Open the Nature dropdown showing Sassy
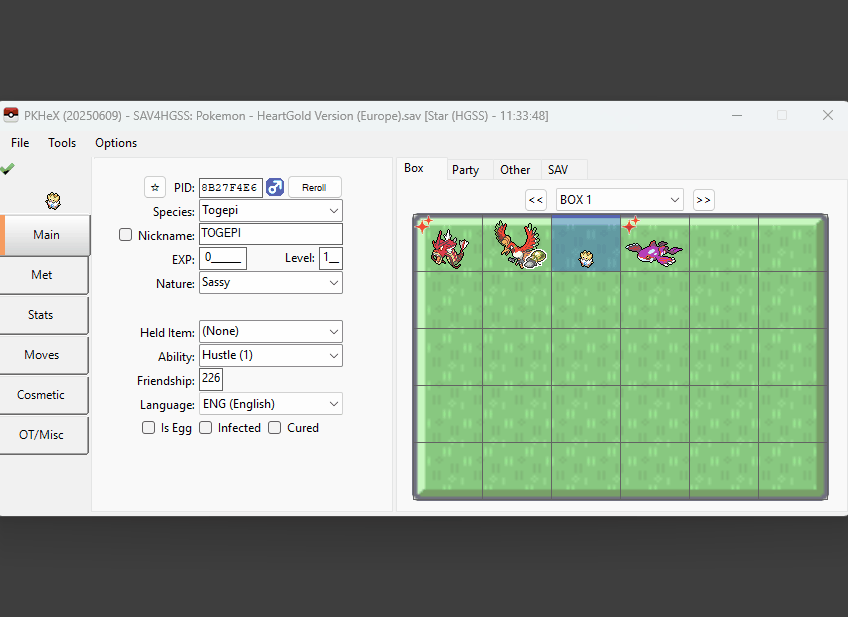 270,282
